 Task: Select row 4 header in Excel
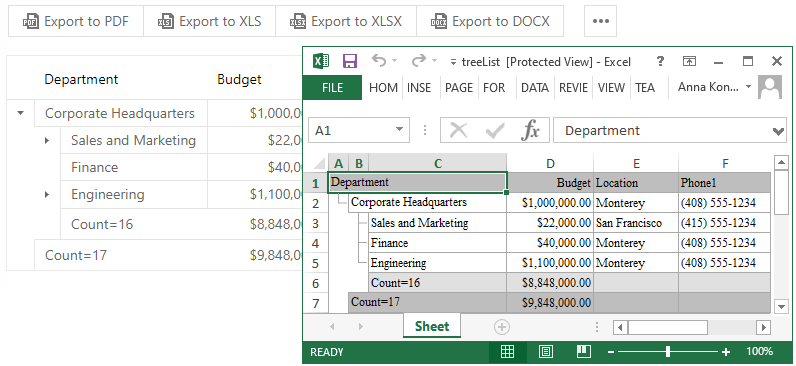(316, 243)
